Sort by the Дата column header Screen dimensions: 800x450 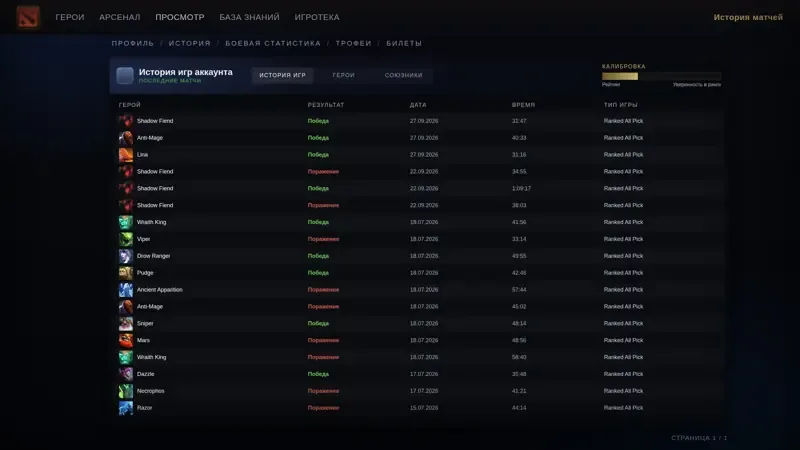click(x=418, y=105)
